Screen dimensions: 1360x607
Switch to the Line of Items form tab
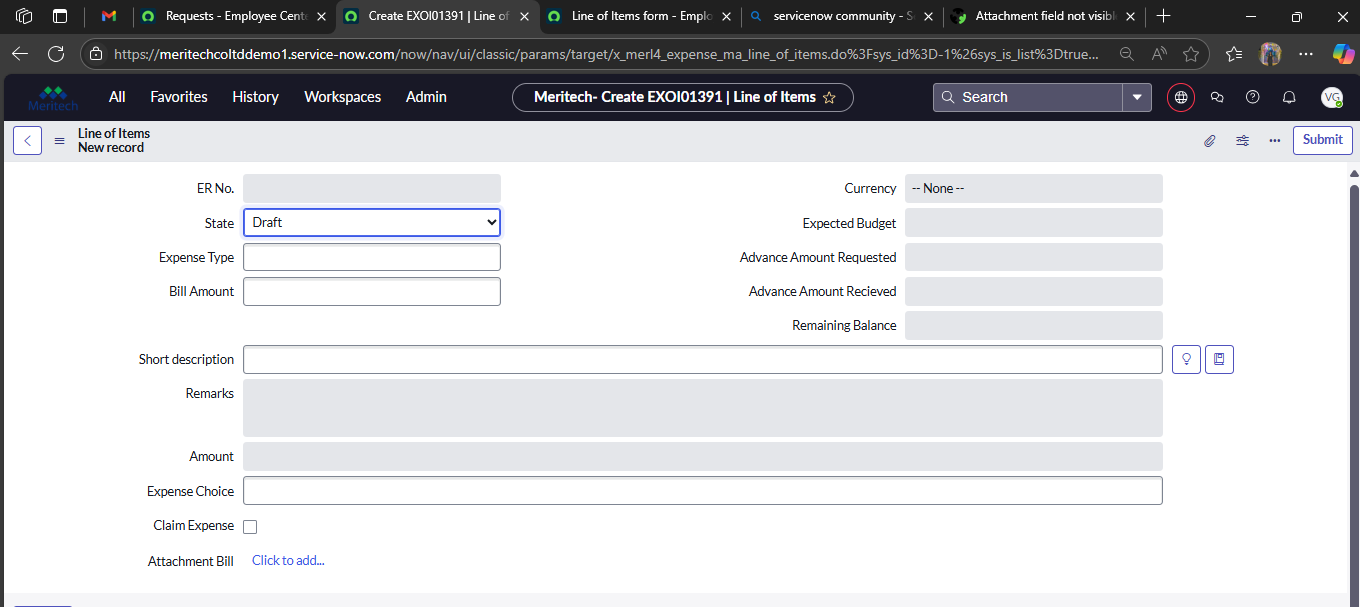[640, 16]
